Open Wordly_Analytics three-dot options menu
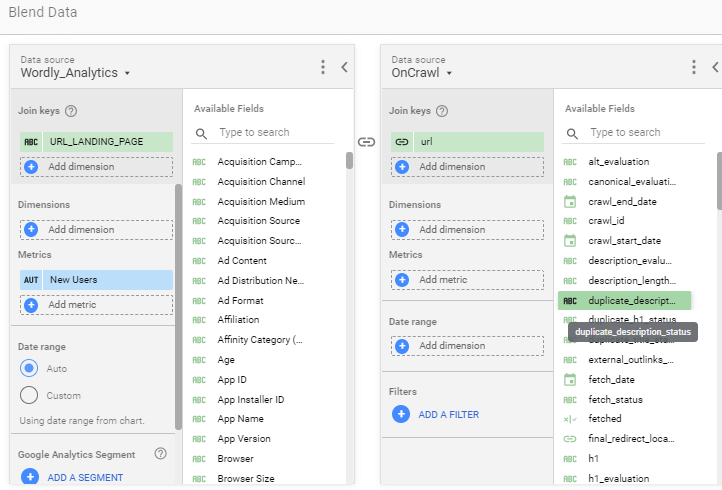The height and width of the screenshot is (490, 722). pos(323,67)
